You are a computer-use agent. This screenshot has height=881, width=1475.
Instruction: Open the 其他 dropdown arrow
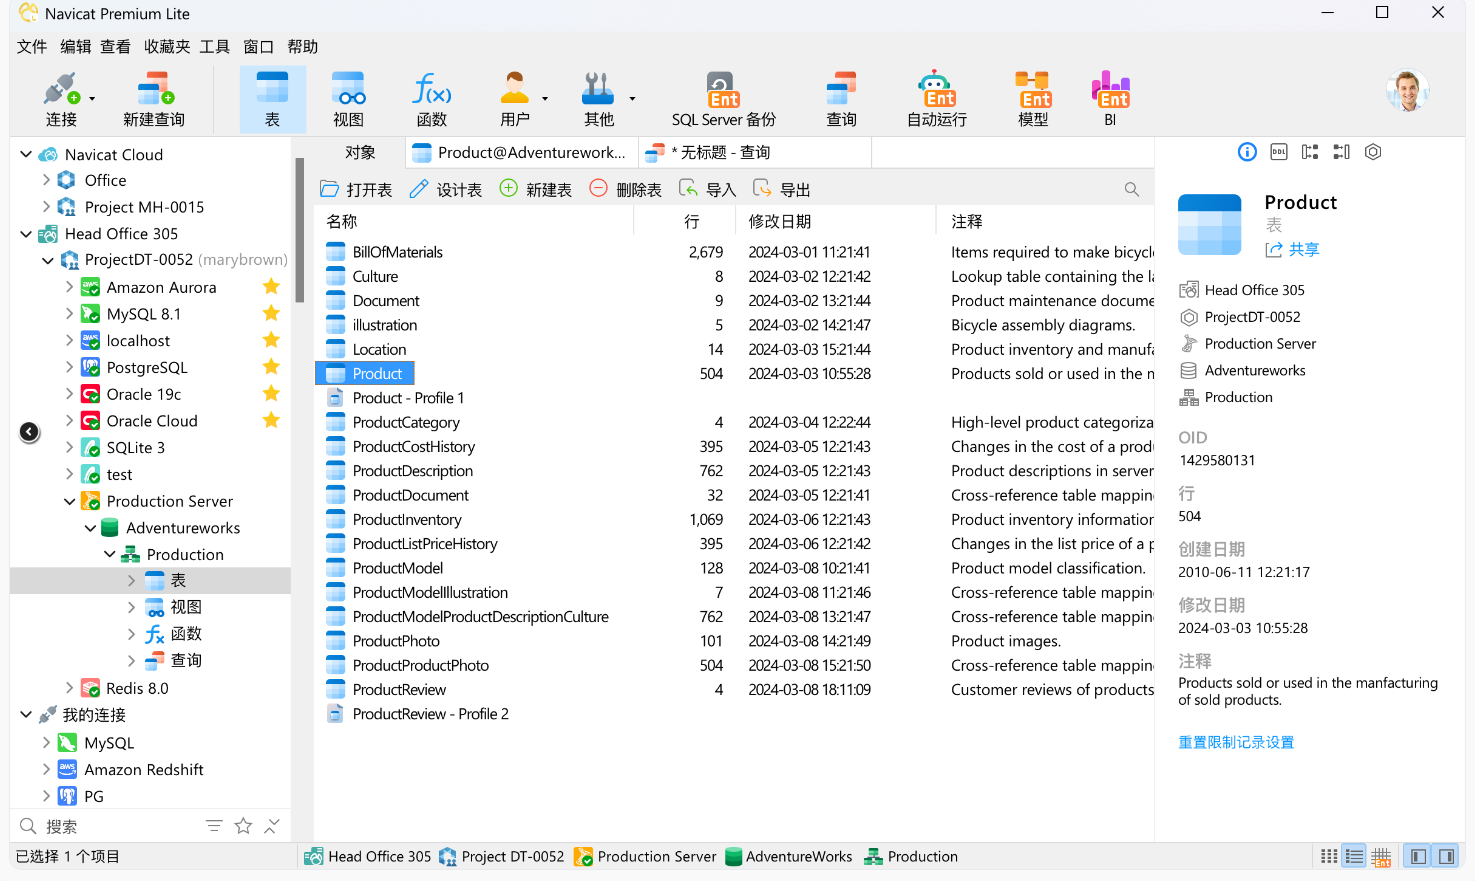click(x=632, y=99)
